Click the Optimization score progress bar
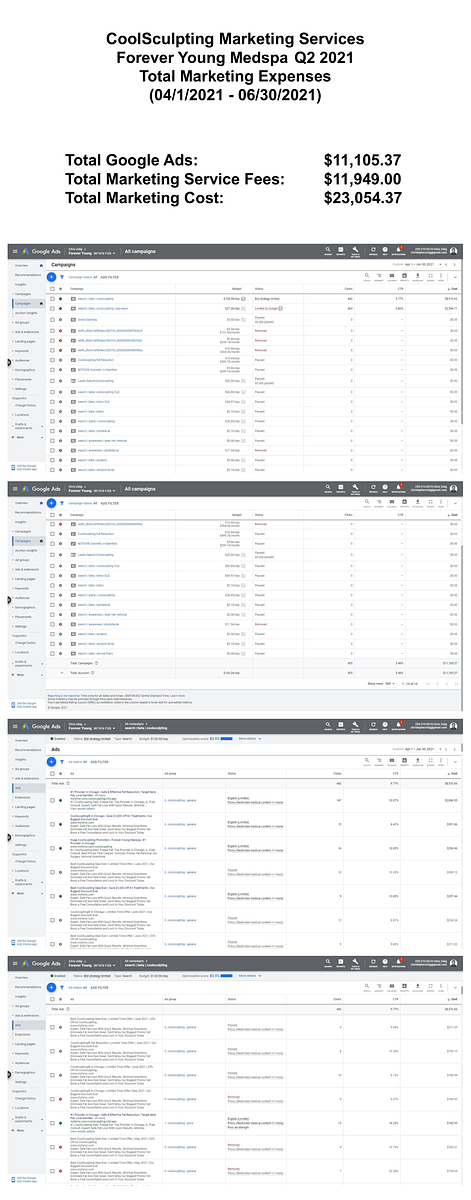Screen dimensions: 471x1200 click(x=225, y=739)
